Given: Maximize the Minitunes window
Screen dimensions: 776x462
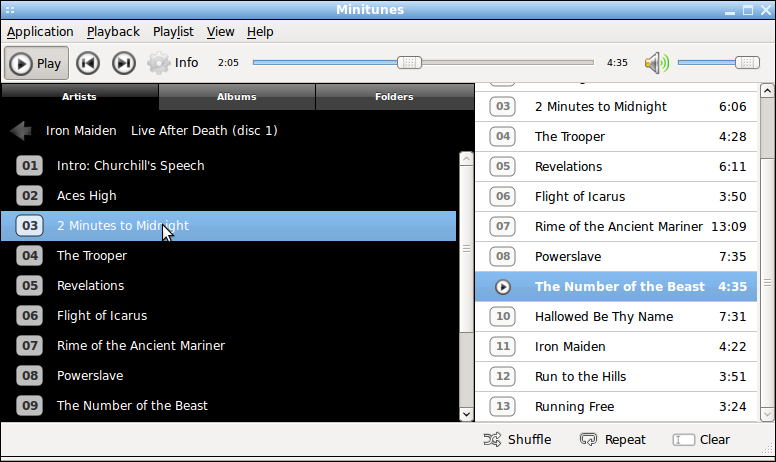Looking at the screenshot, I should point(748,10).
